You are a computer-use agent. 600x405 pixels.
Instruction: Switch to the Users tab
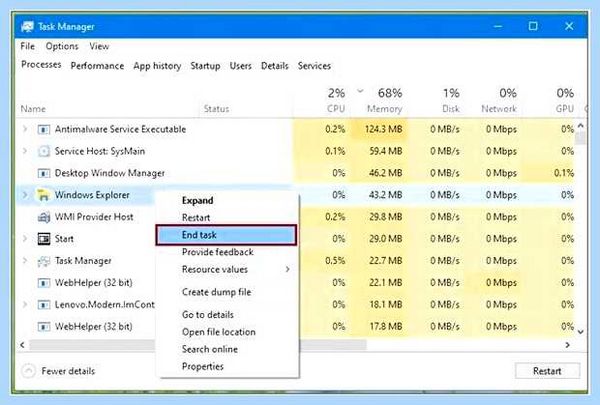(240, 66)
